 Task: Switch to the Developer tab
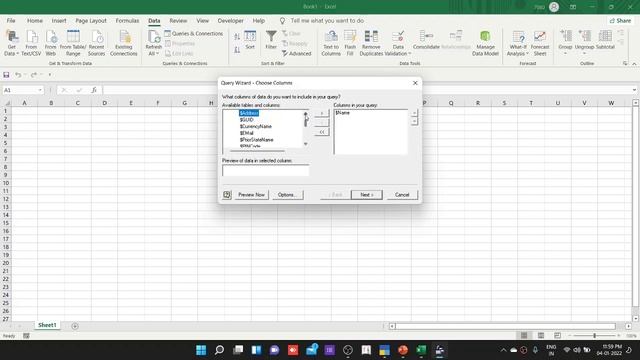point(231,20)
